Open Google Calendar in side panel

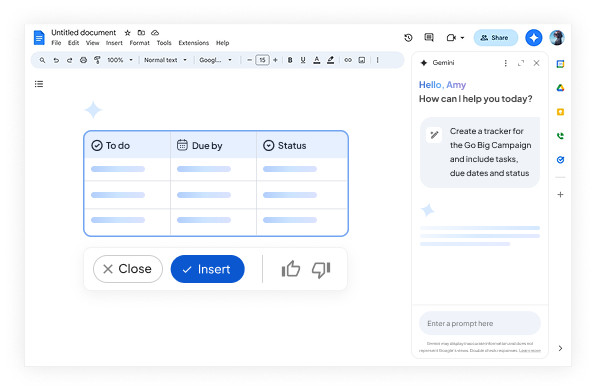[x=560, y=64]
